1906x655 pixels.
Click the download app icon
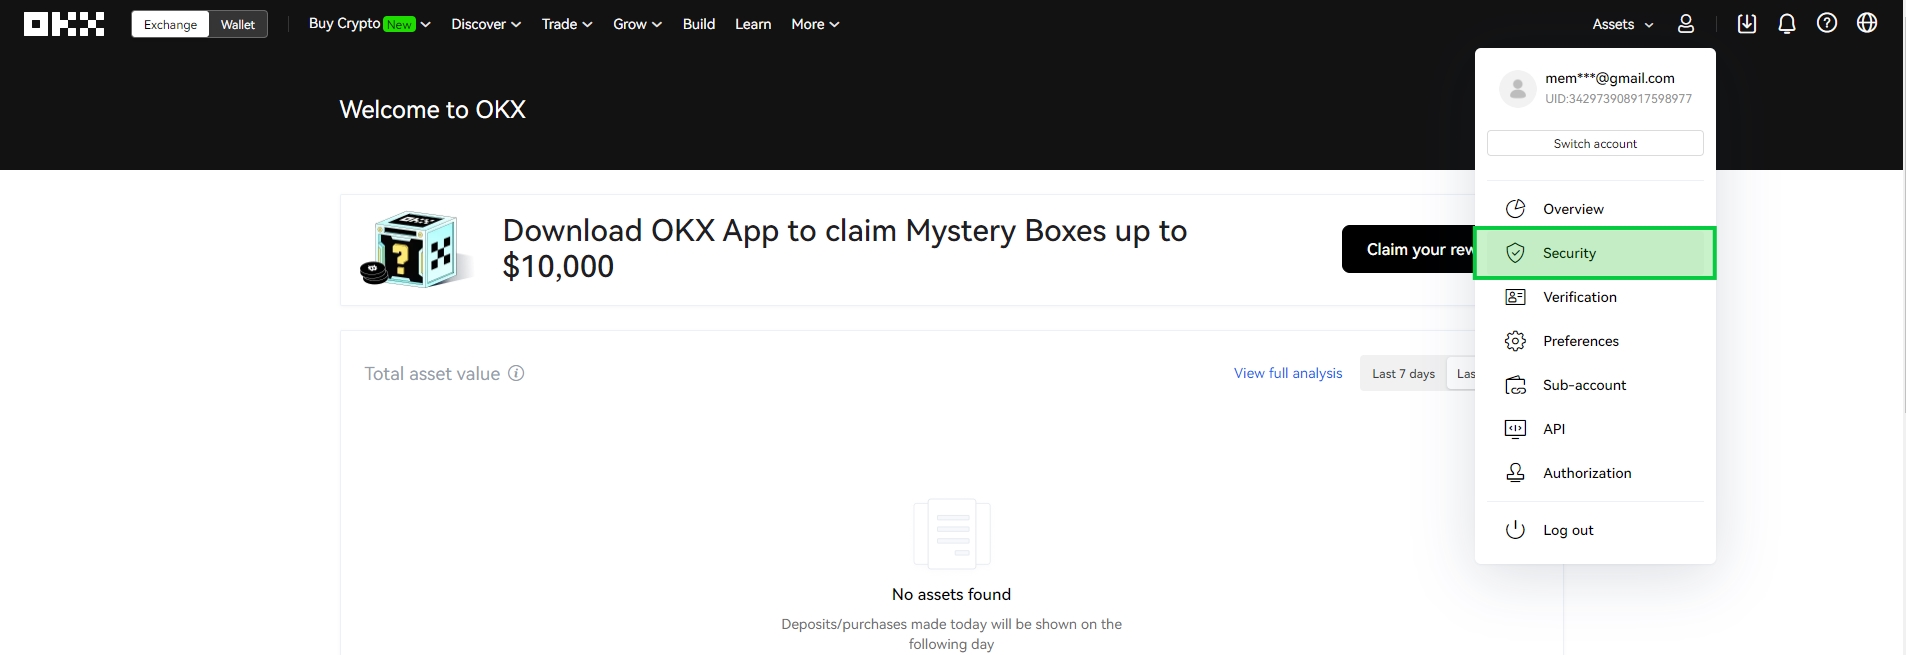click(1747, 24)
